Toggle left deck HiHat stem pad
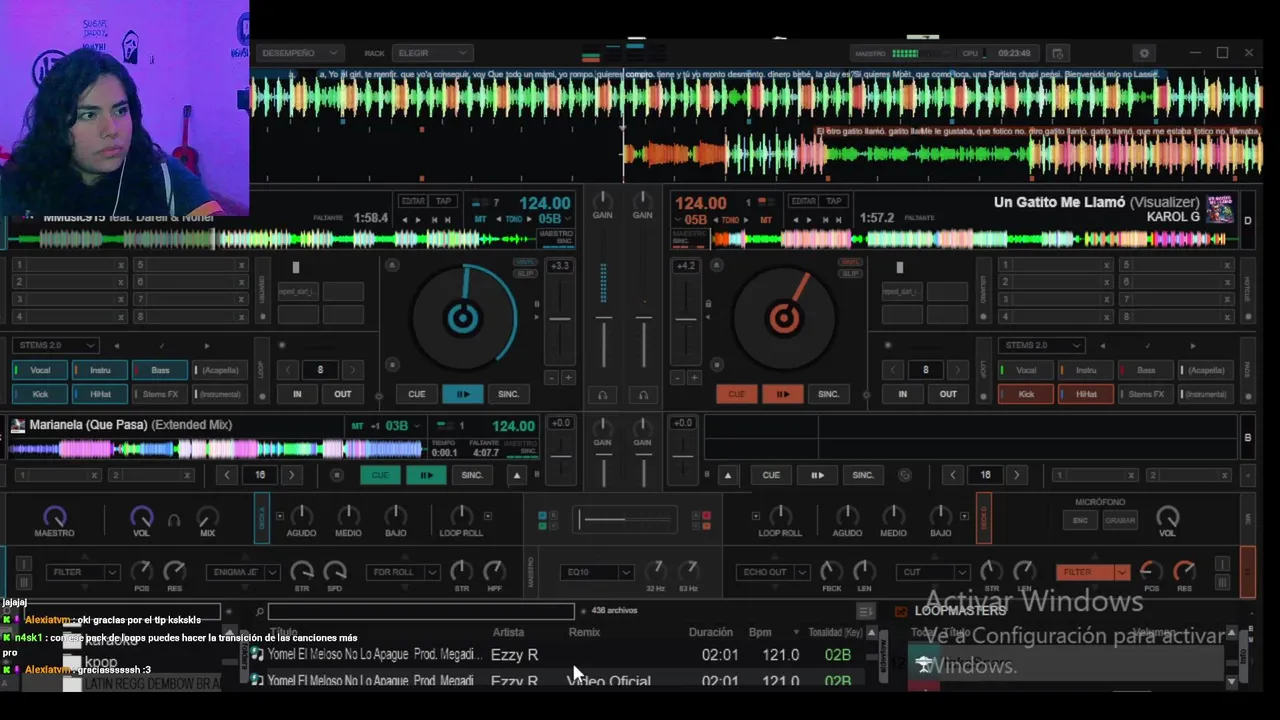1280x720 pixels. pyautogui.click(x=100, y=394)
